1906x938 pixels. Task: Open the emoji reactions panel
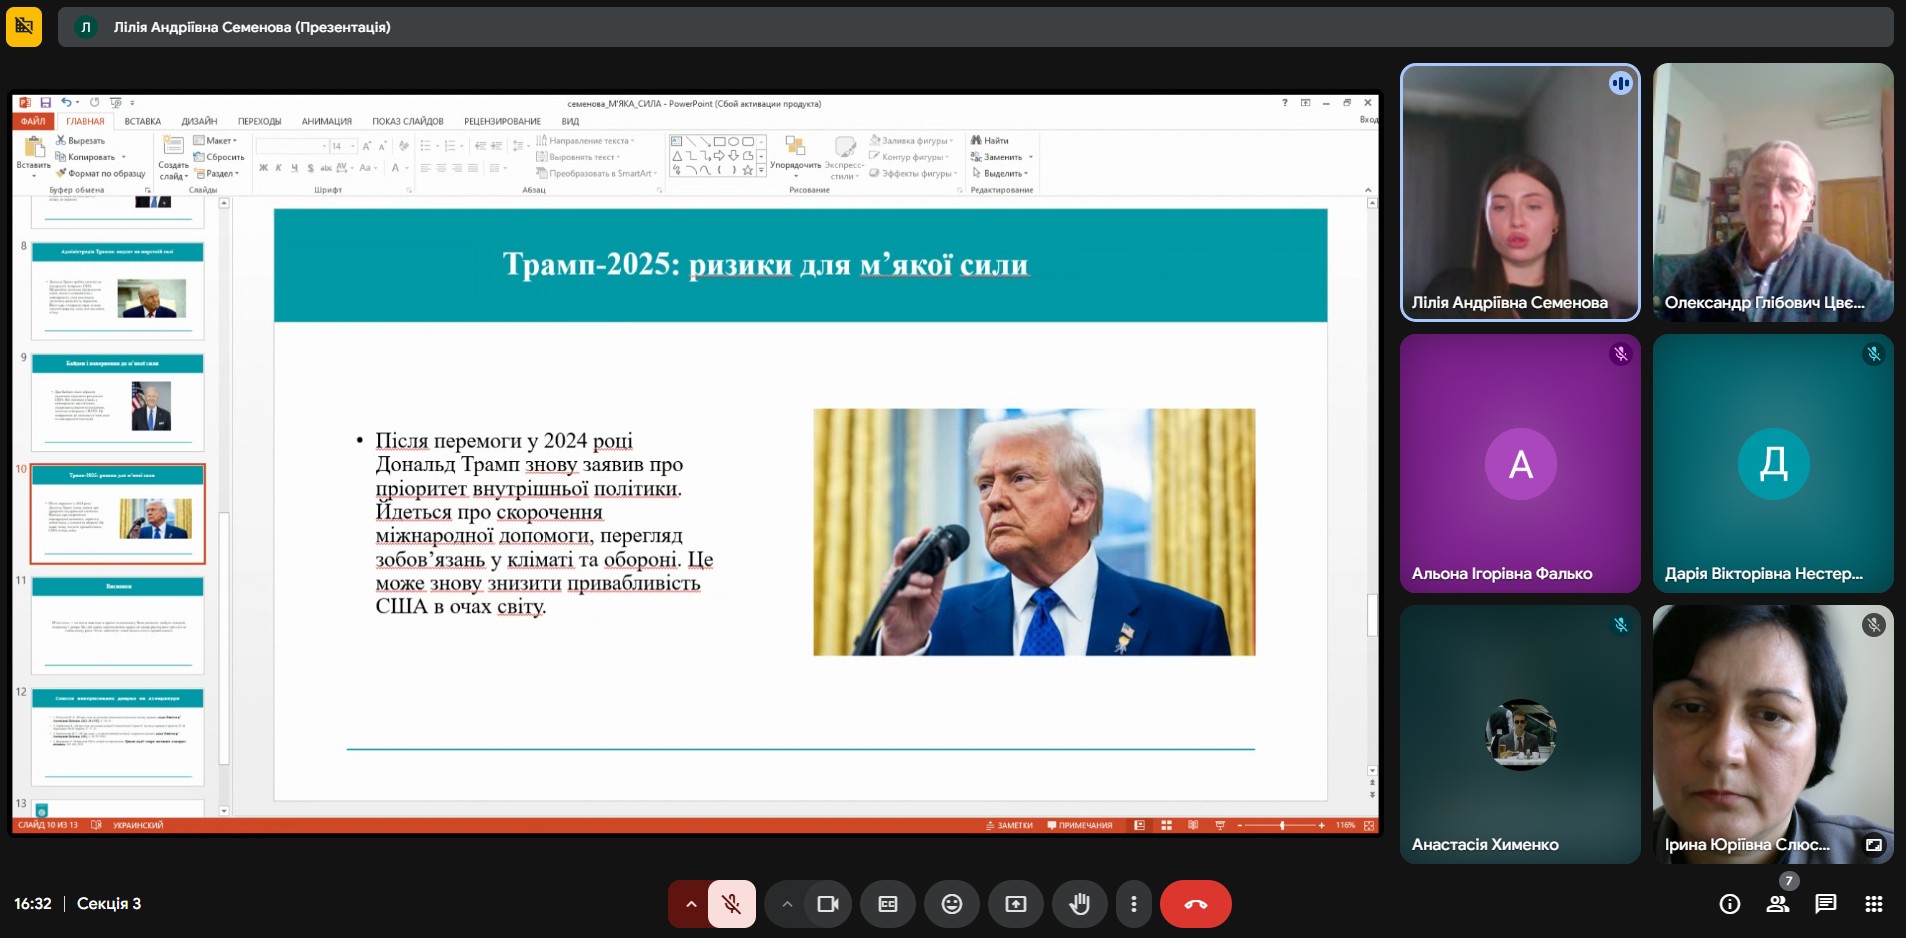pyautogui.click(x=951, y=904)
